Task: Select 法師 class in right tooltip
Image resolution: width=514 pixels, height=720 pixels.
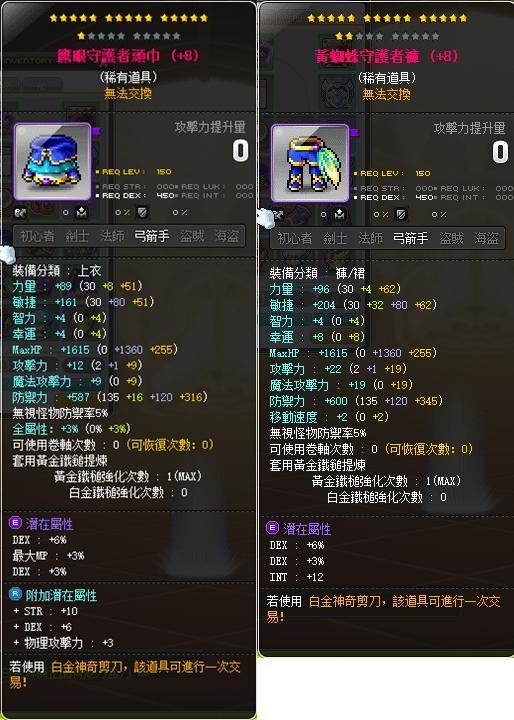Action: pos(370,238)
